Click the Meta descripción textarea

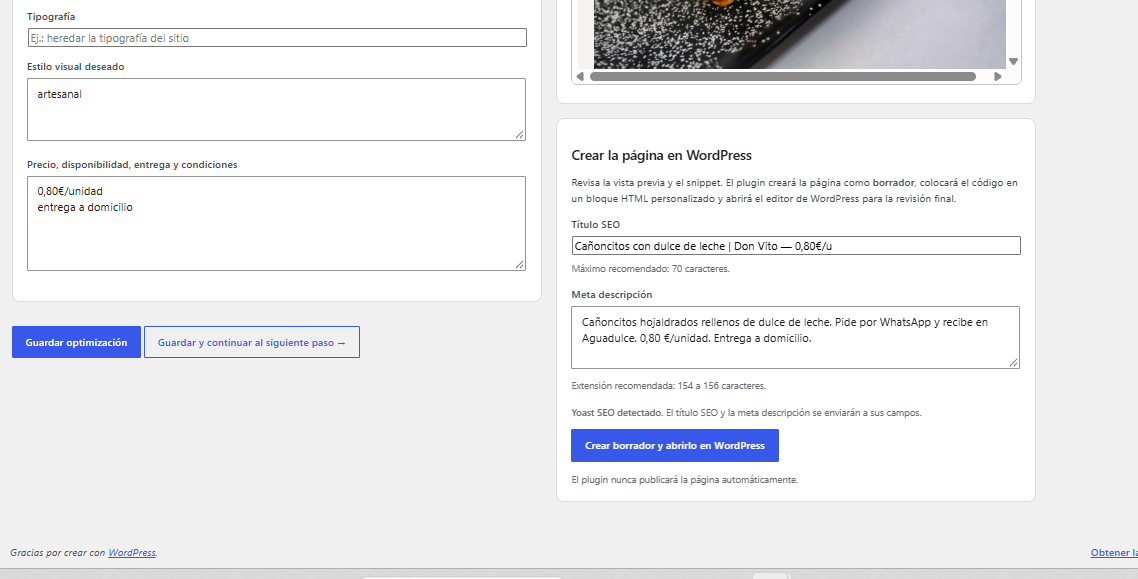pyautogui.click(x=795, y=337)
